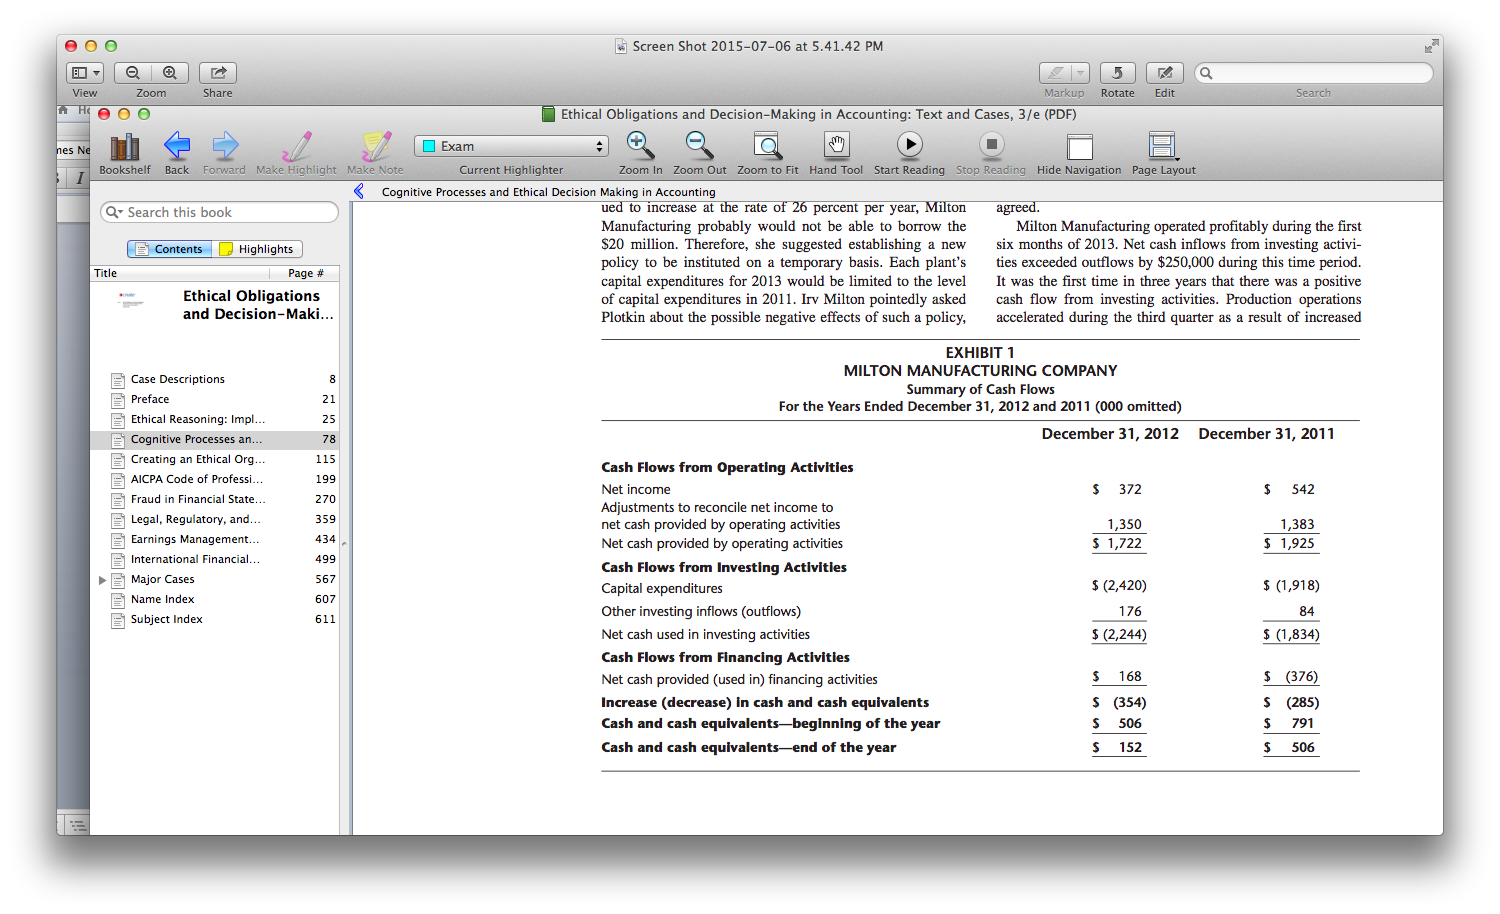Image resolution: width=1500 pixels, height=914 pixels.
Task: Click the Rotate button in Preview
Action: (1117, 73)
